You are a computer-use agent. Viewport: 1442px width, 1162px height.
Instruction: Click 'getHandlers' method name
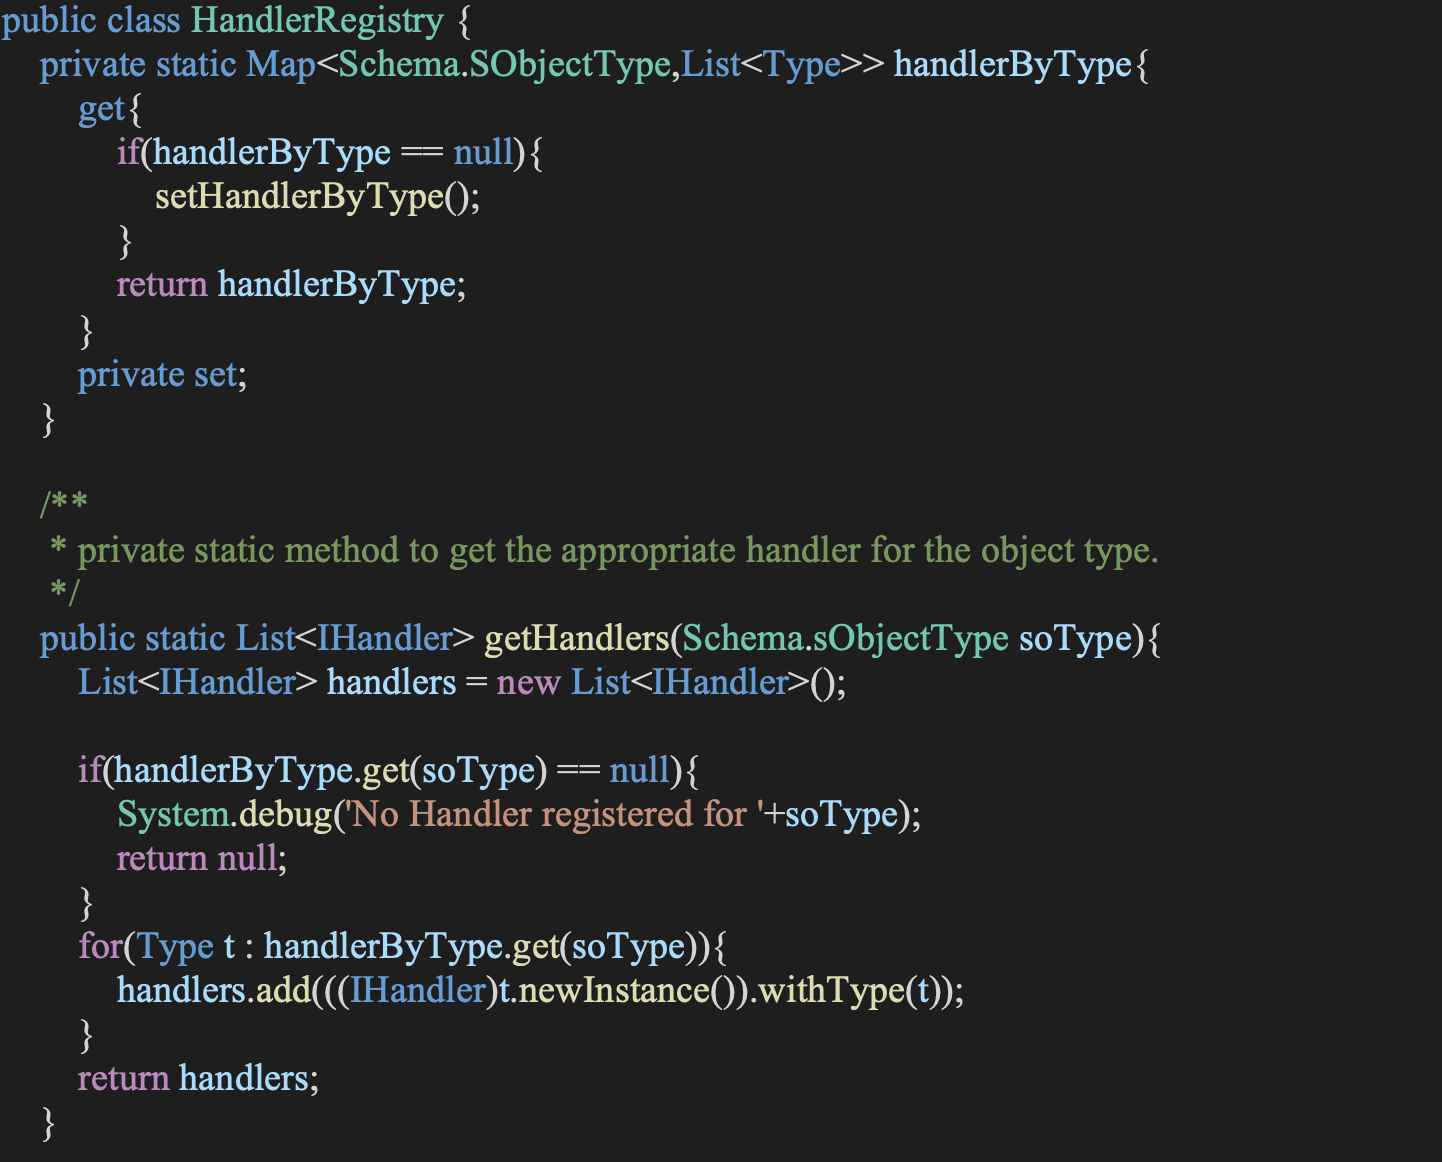pos(576,639)
